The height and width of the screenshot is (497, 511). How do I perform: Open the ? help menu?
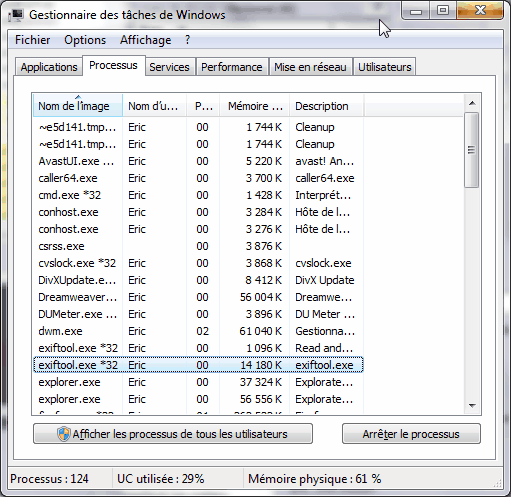tap(187, 40)
